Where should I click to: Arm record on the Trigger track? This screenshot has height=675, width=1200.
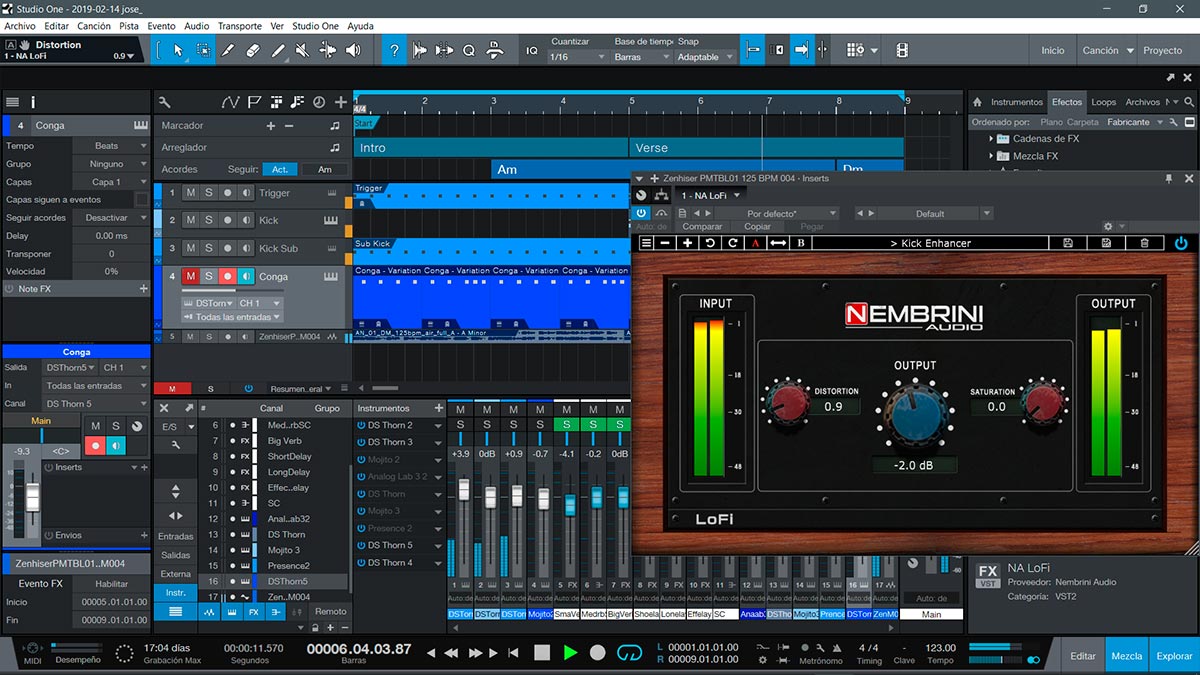[x=228, y=193]
